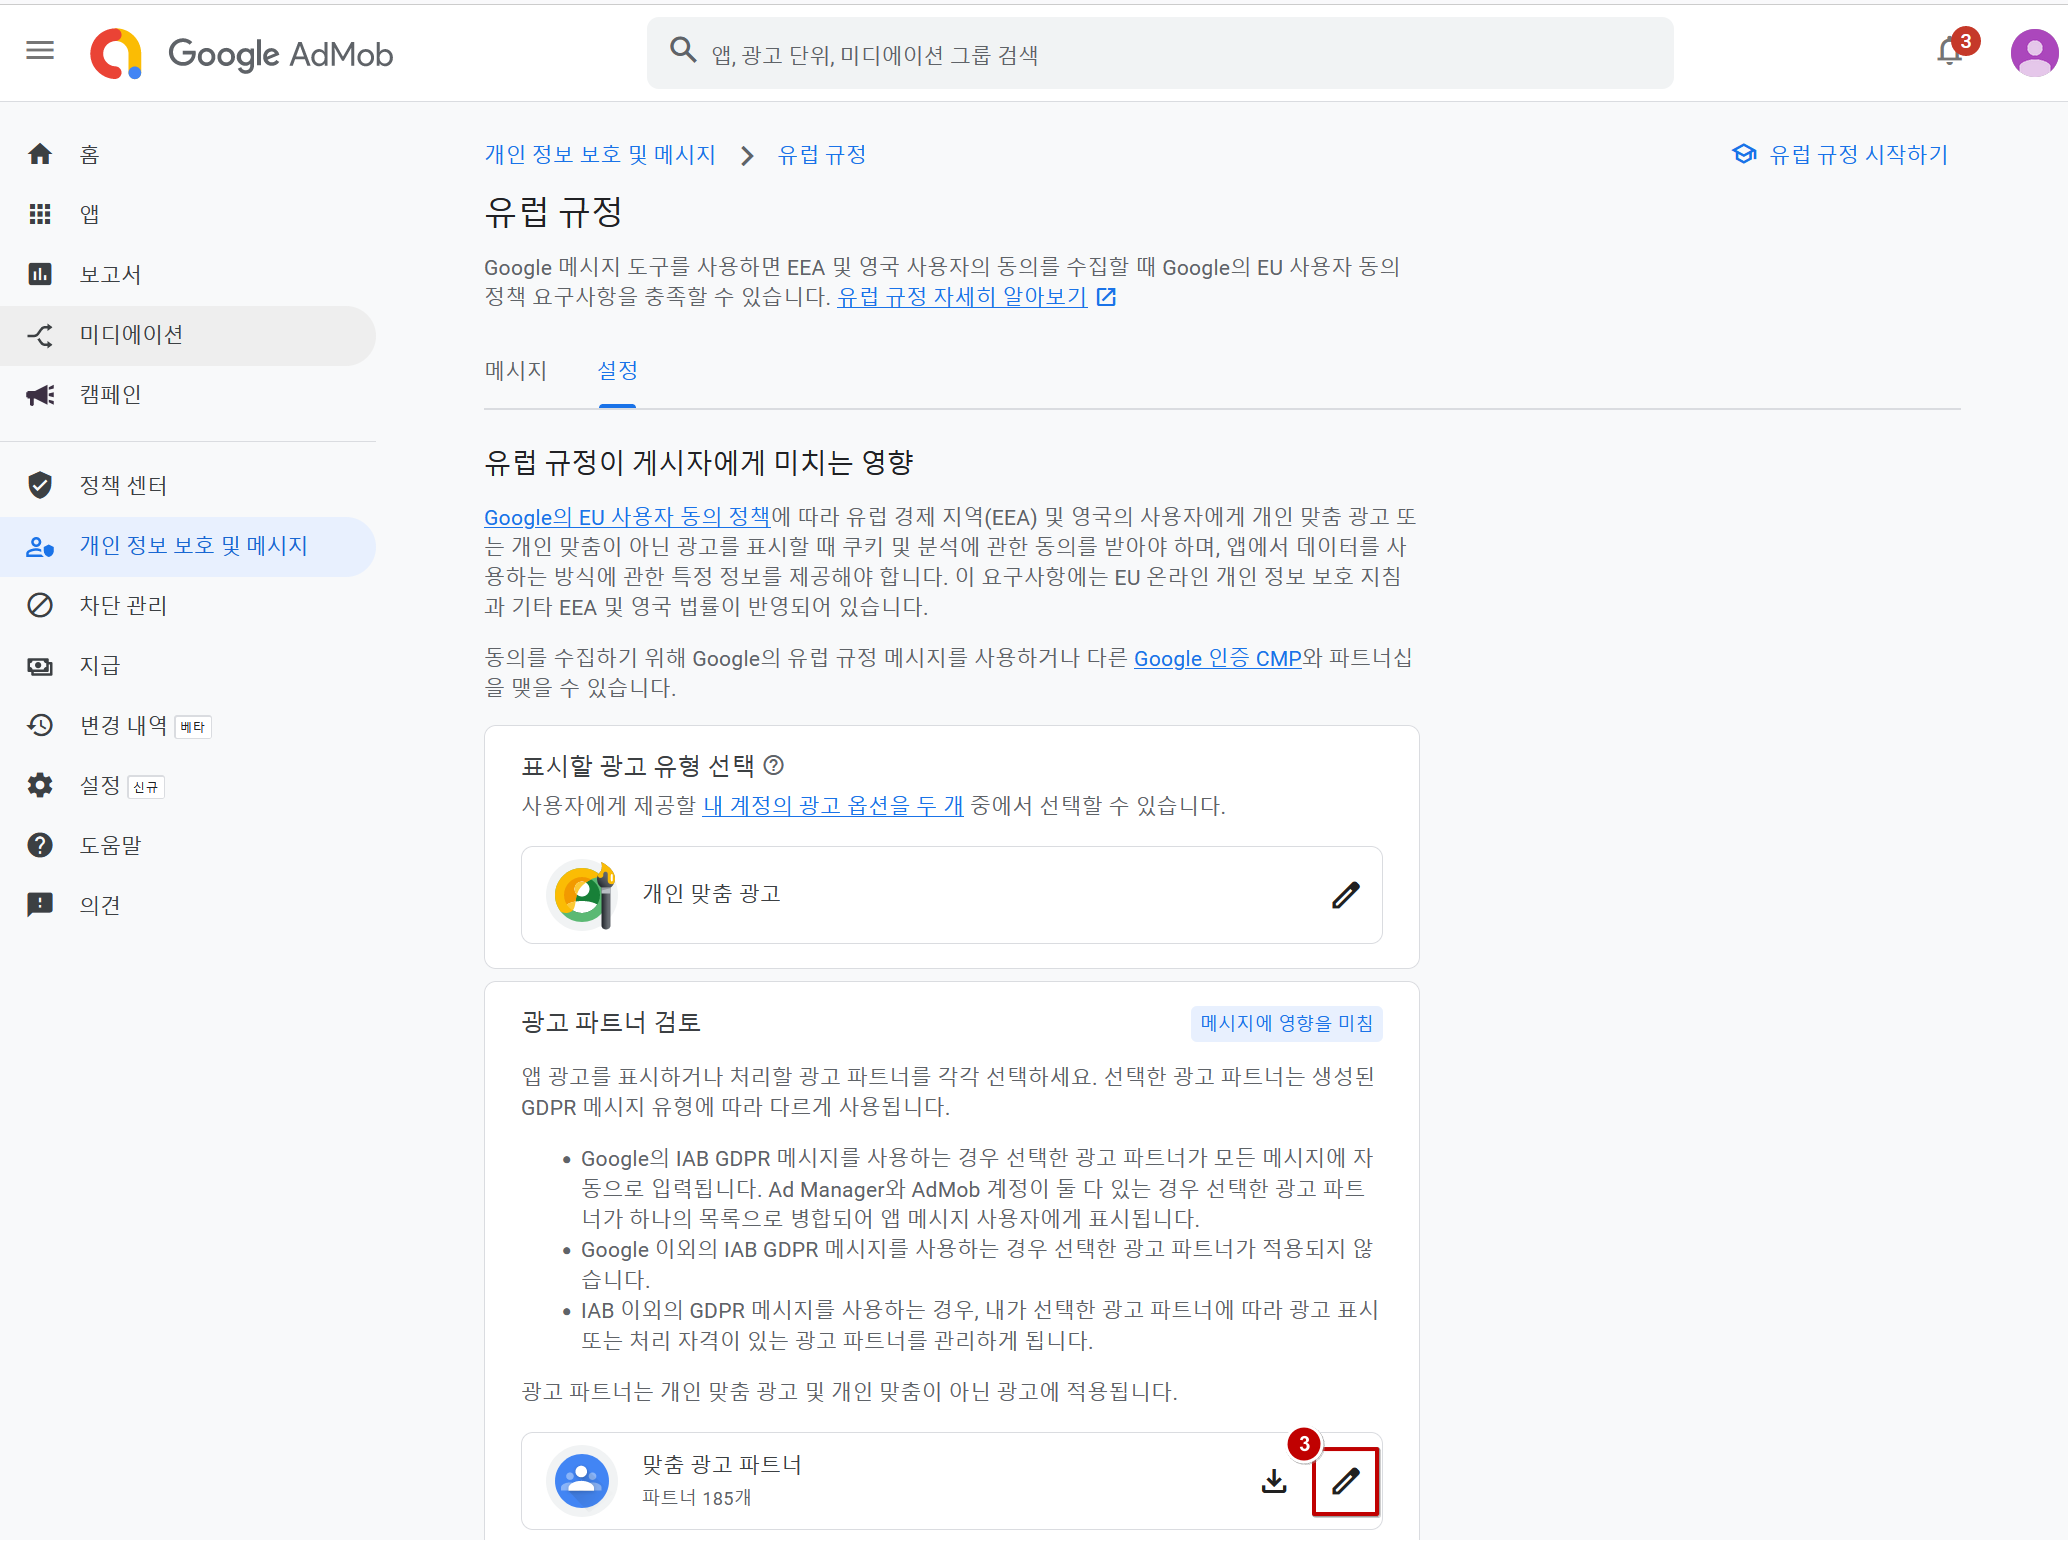This screenshot has height=1546, width=2068.
Task: Select 미디에이션 in the sidebar
Action: click(x=130, y=334)
